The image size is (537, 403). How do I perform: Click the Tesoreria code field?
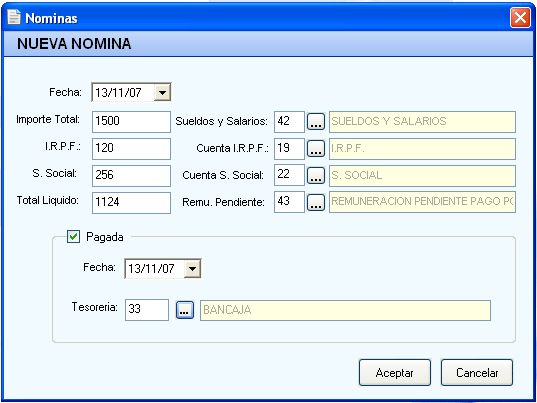click(x=147, y=310)
